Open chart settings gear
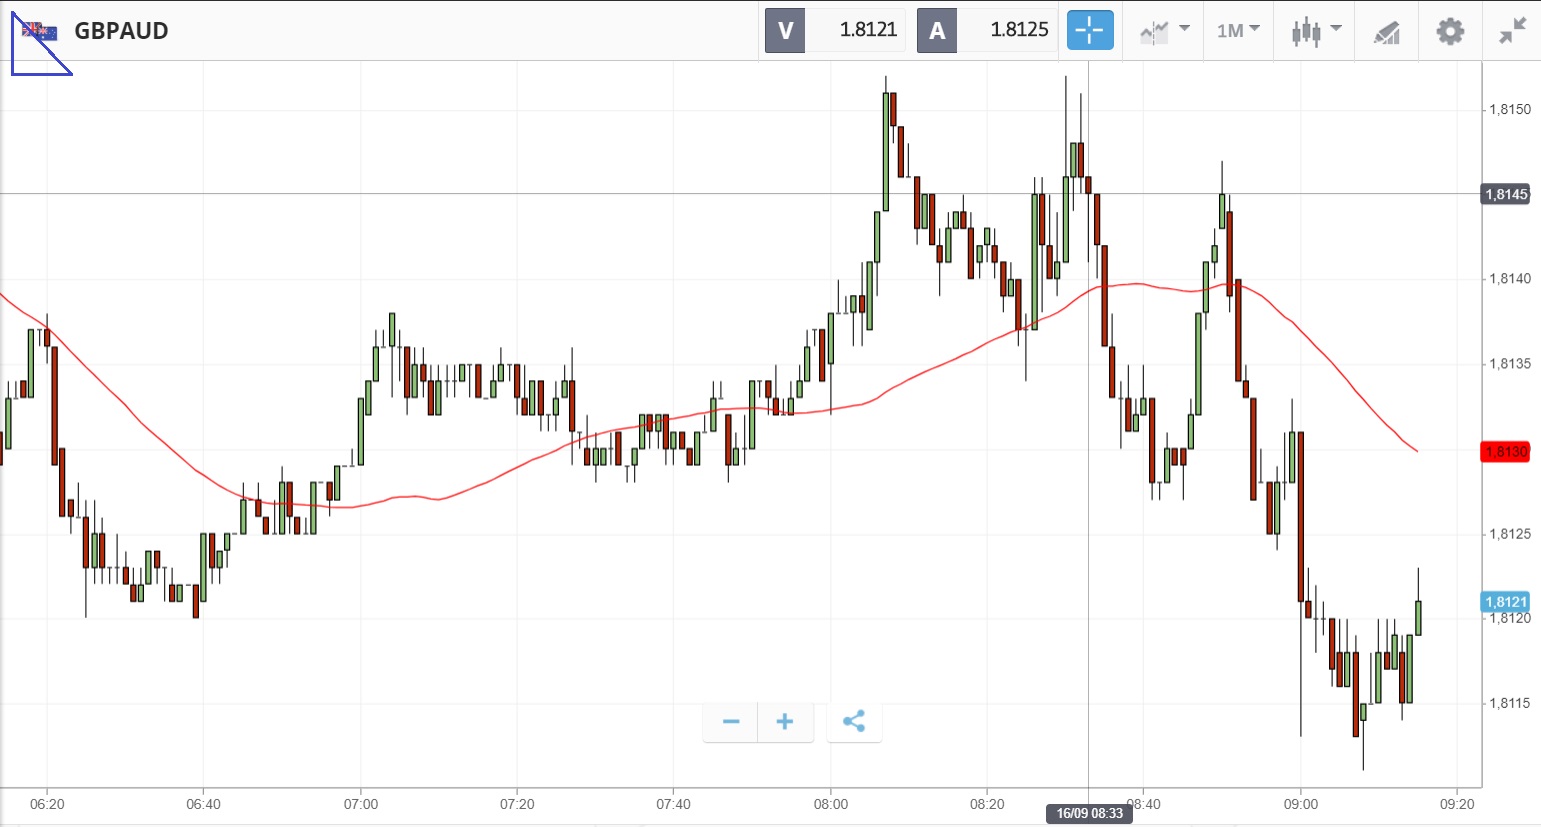The height and width of the screenshot is (827, 1541). (1450, 31)
